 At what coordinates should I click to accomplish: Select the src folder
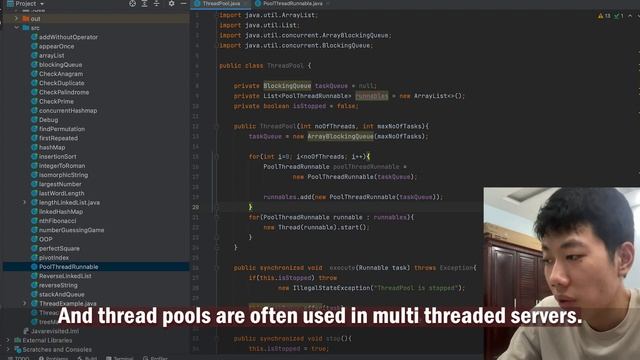[x=31, y=28]
